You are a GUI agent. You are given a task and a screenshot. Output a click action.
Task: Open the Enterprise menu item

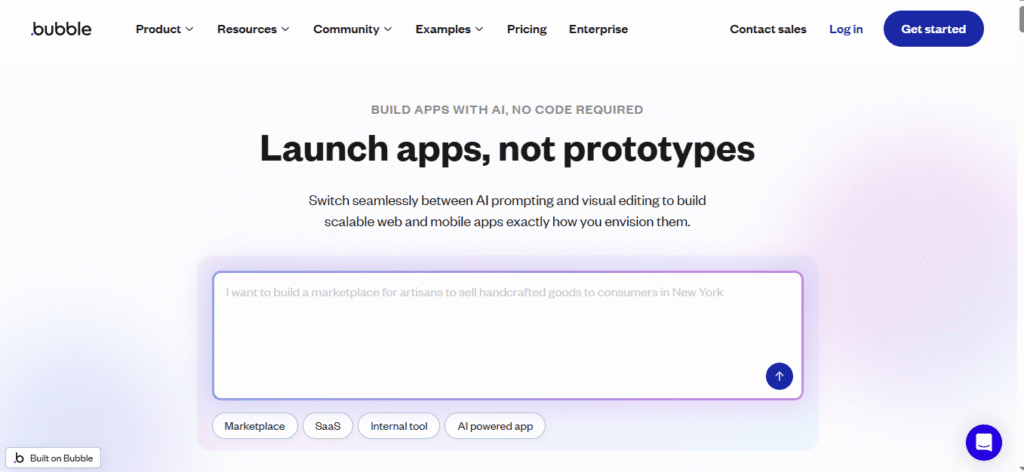click(598, 29)
